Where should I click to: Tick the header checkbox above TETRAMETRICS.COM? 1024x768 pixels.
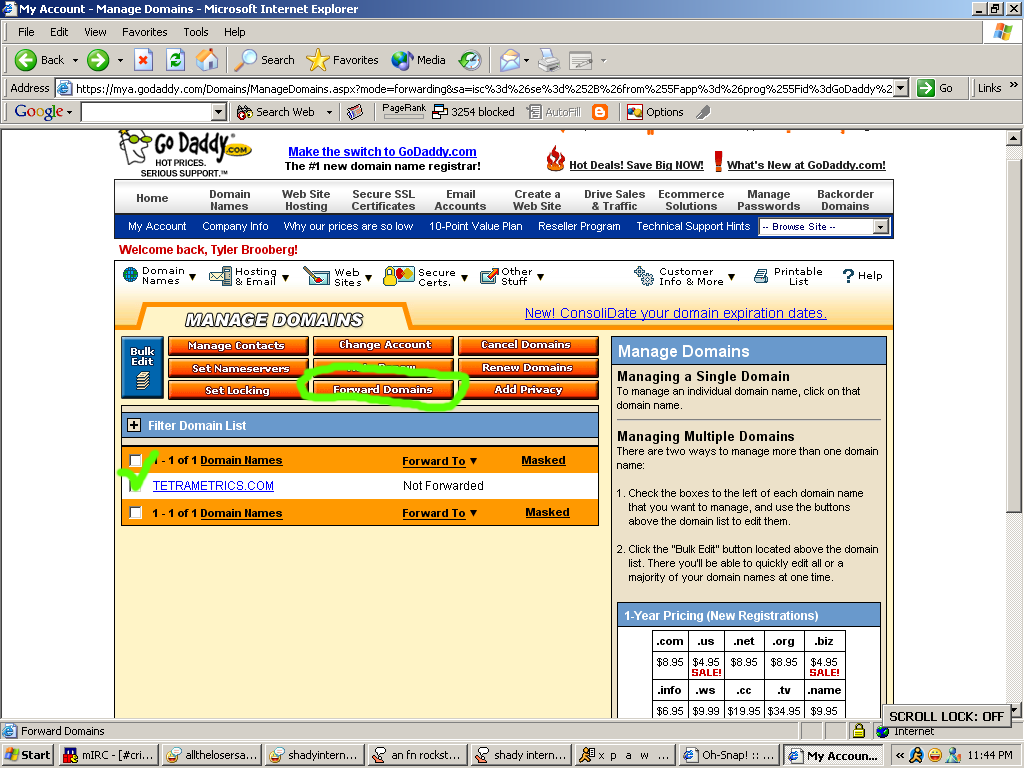[x=136, y=460]
